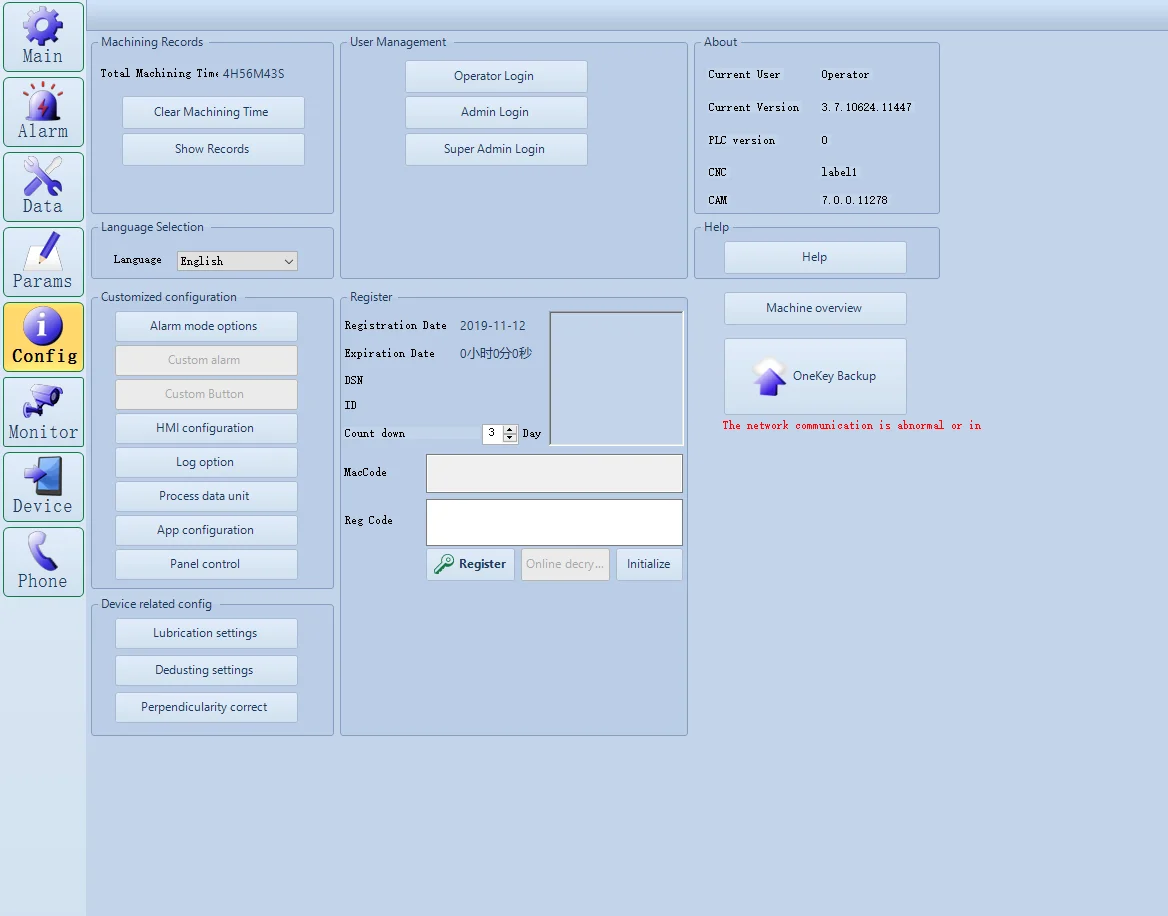Screen dimensions: 1168x916
Task: Click the Register key icon
Action: tap(442, 564)
